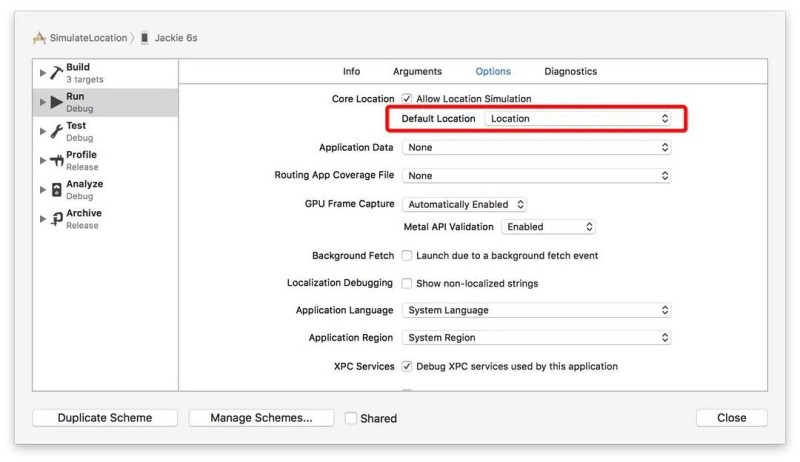Select the Archive icon in sidebar
This screenshot has width=800, height=462.
pos(57,219)
